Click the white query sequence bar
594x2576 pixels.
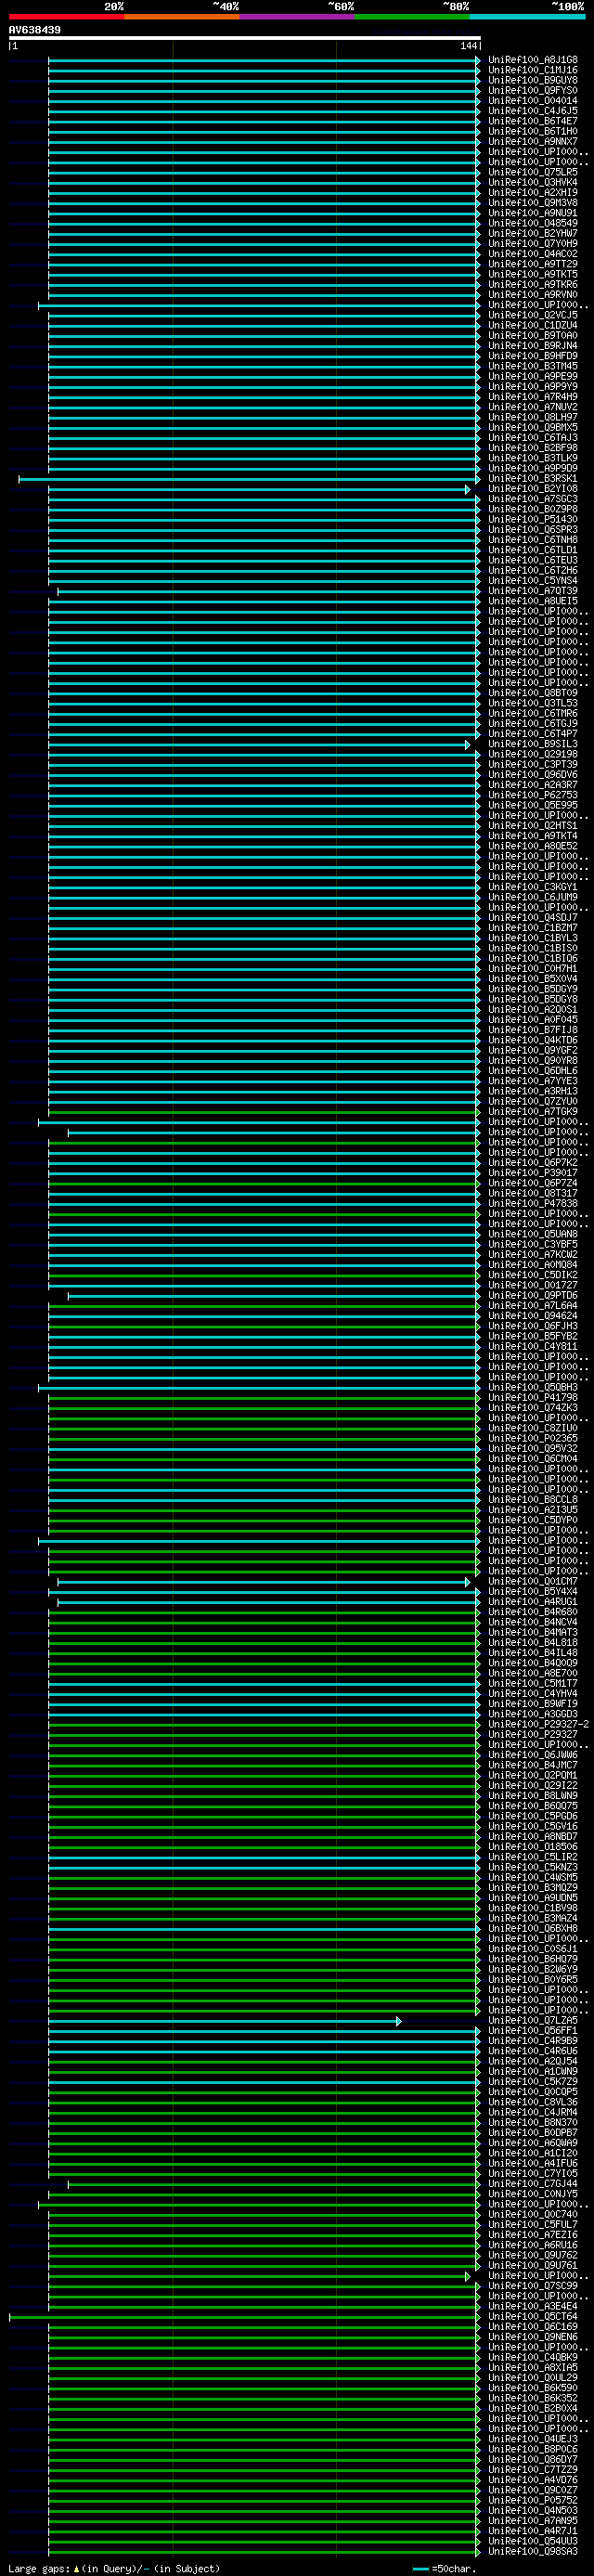pos(245,38)
